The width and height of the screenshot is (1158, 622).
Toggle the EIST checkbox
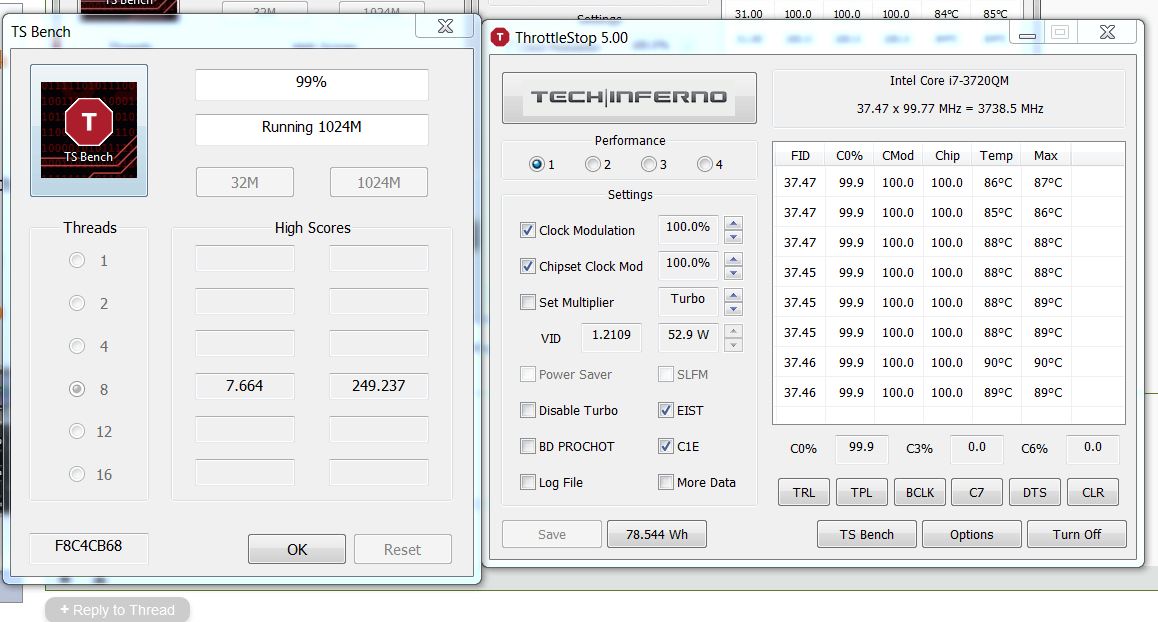(x=665, y=410)
